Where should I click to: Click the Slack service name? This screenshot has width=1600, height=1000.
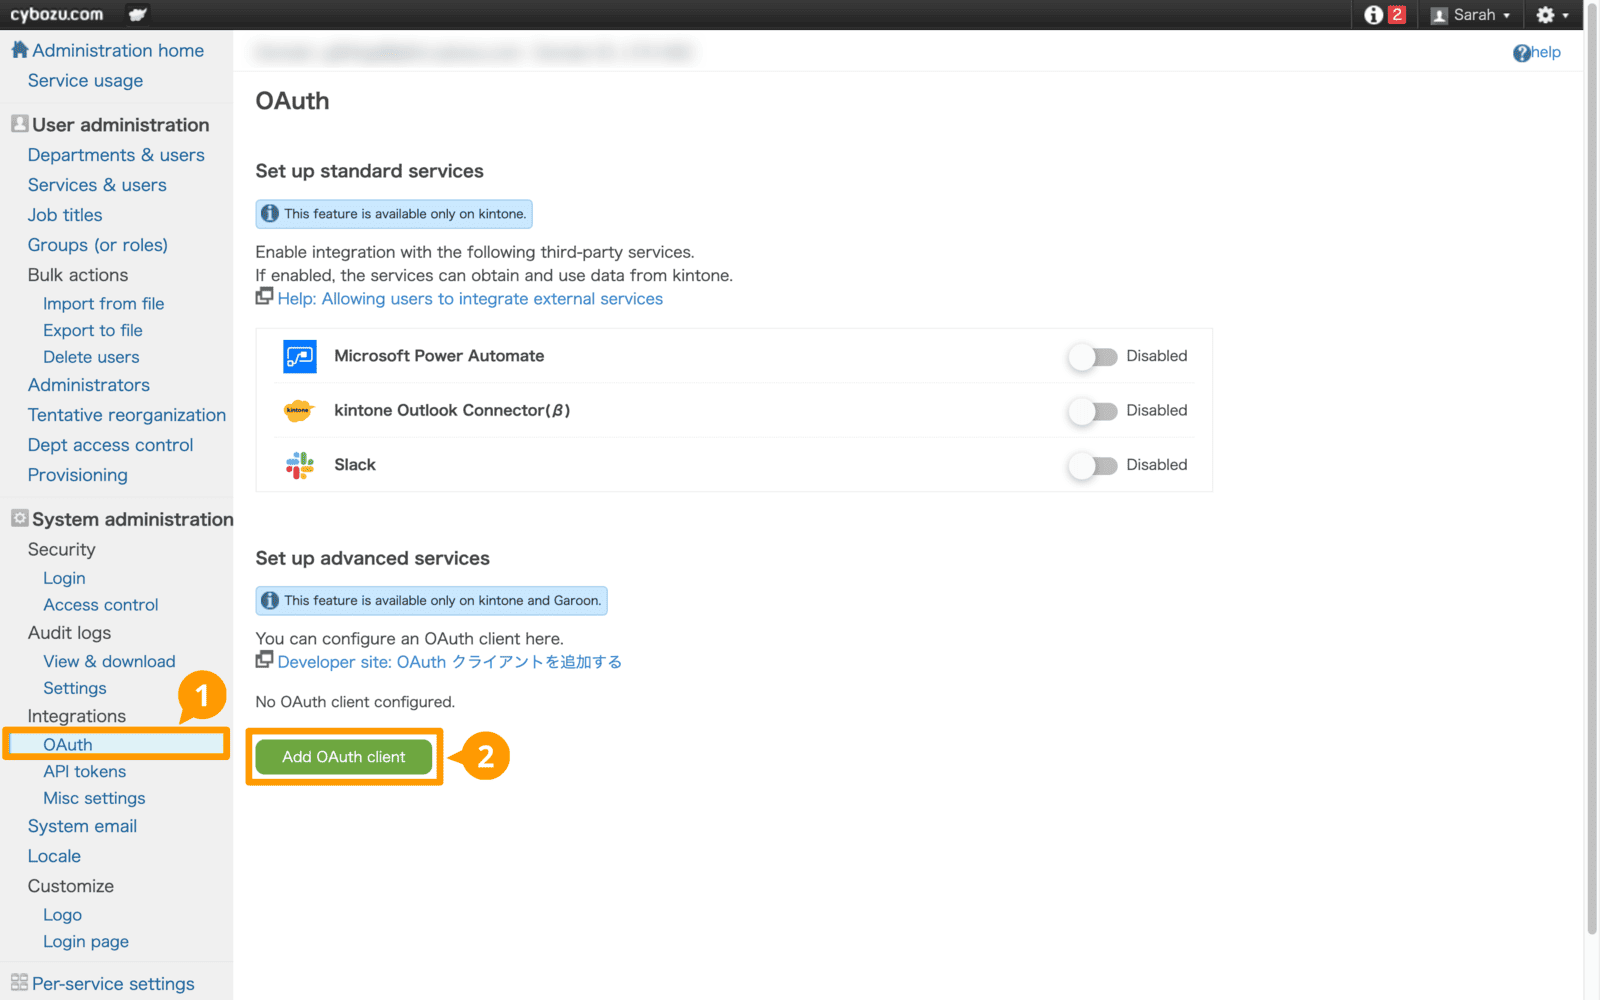click(355, 465)
